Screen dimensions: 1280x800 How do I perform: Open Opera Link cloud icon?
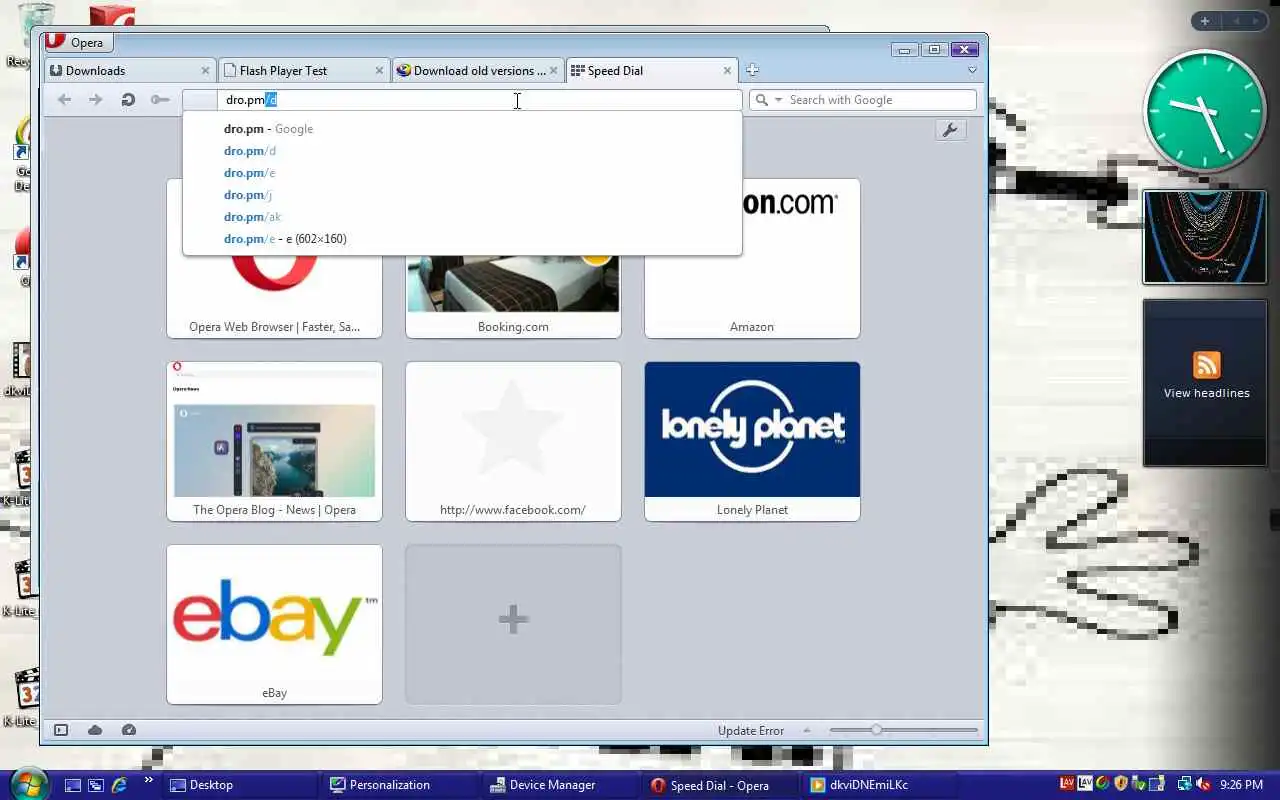(95, 730)
